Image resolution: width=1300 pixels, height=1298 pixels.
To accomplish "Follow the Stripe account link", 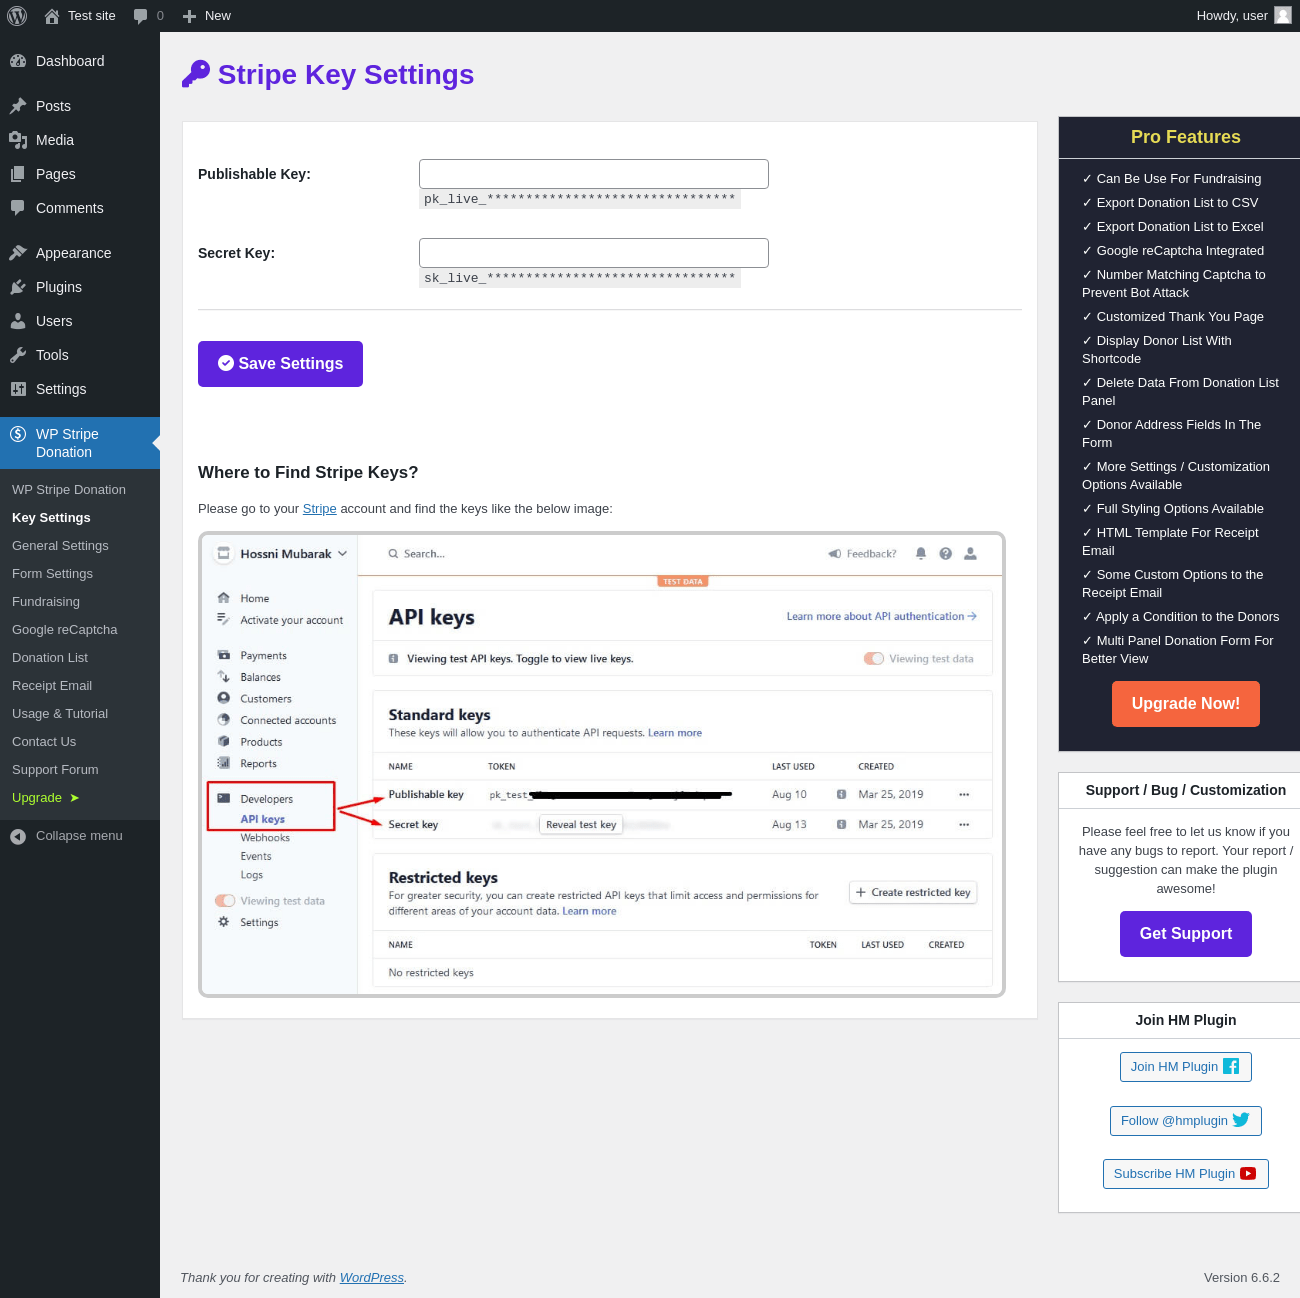I will pyautogui.click(x=320, y=509).
